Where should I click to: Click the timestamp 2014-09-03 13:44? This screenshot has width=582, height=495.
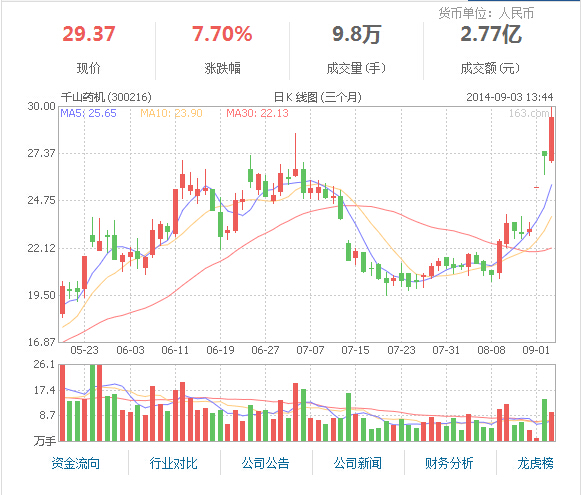510,97
